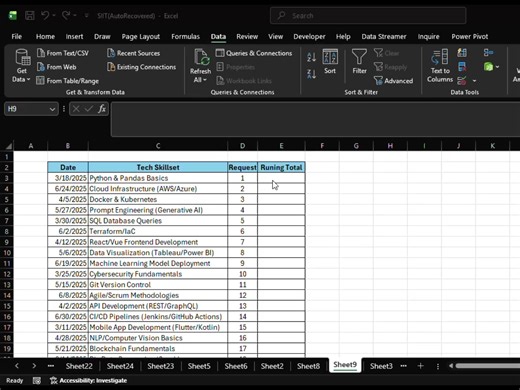
Task: Click the macro recording status icon
Action: tap(37, 380)
